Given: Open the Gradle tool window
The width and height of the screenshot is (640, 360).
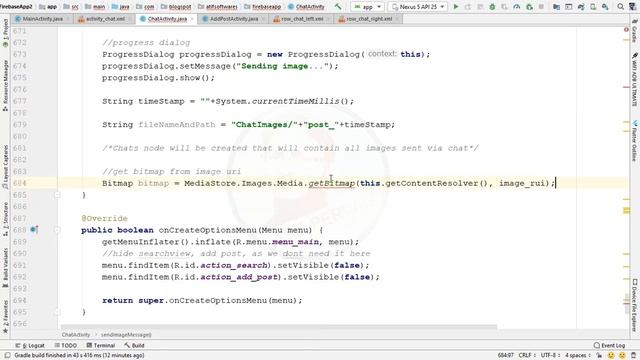Looking at the screenshot, I should [635, 32].
